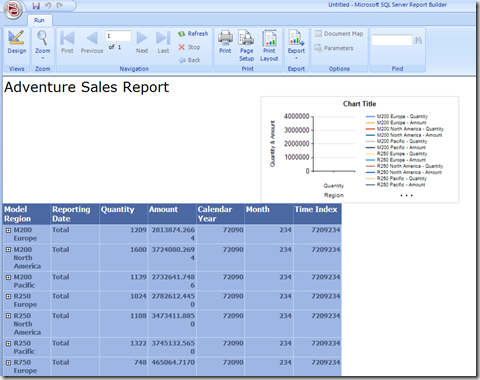The width and height of the screenshot is (480, 380).
Task: Click the Undo arrow in quick access toolbar
Action: 48,6
